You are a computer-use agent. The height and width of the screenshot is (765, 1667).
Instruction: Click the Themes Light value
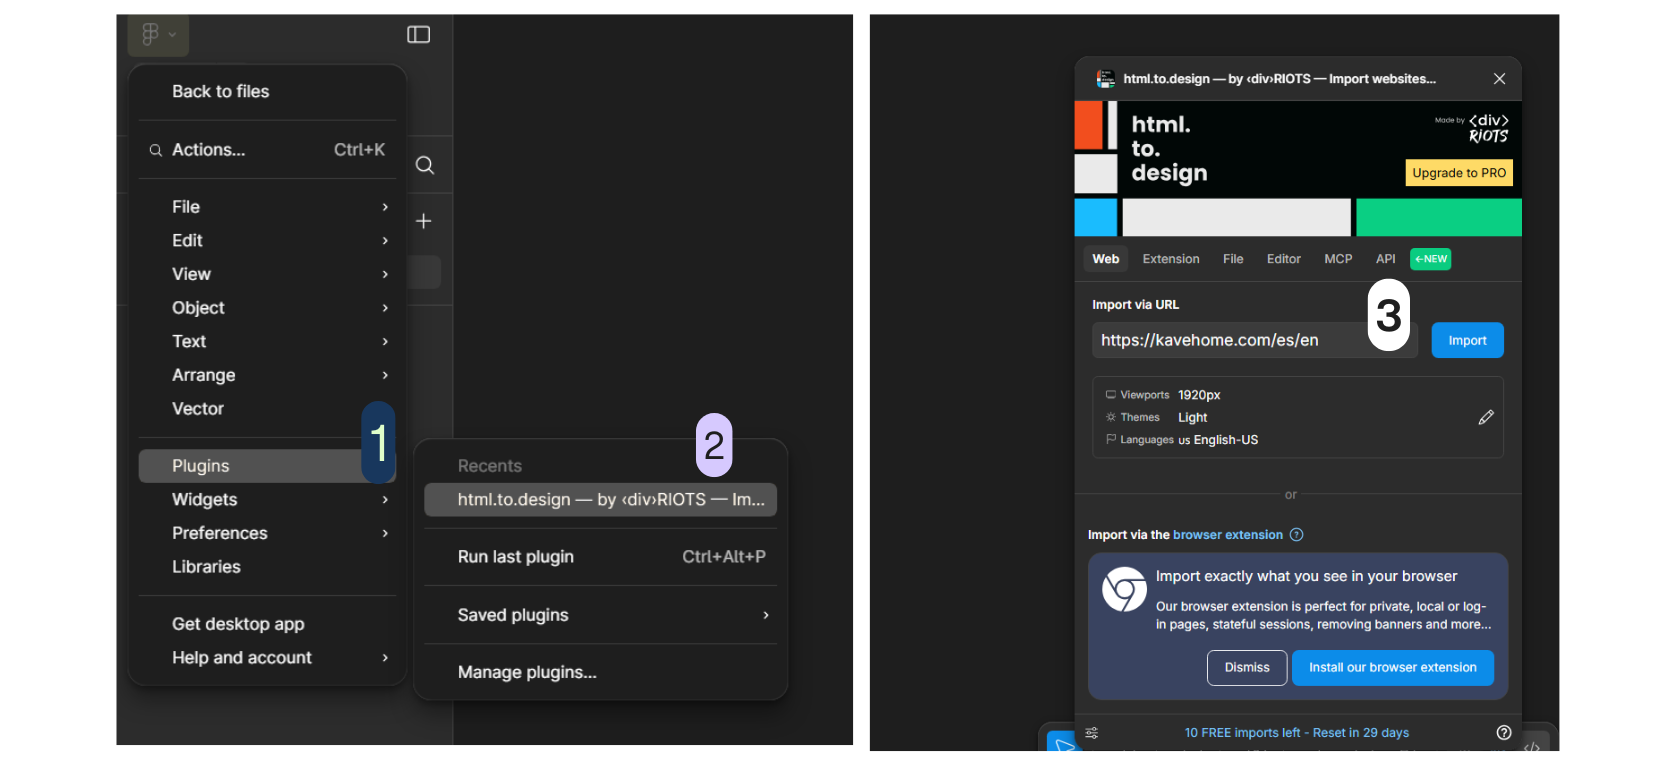[x=1192, y=418]
